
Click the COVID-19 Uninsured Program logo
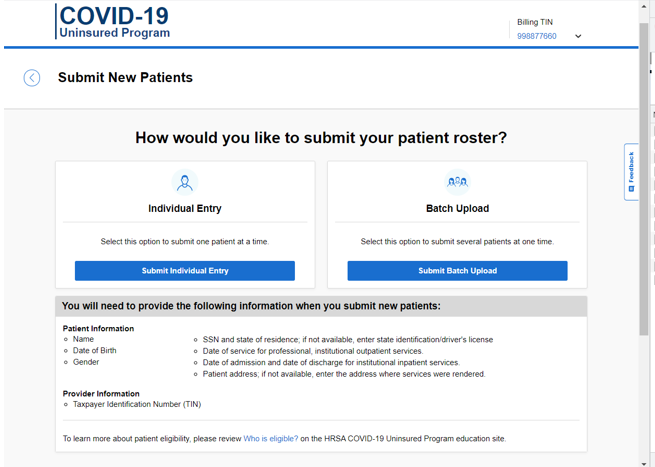[x=114, y=22]
